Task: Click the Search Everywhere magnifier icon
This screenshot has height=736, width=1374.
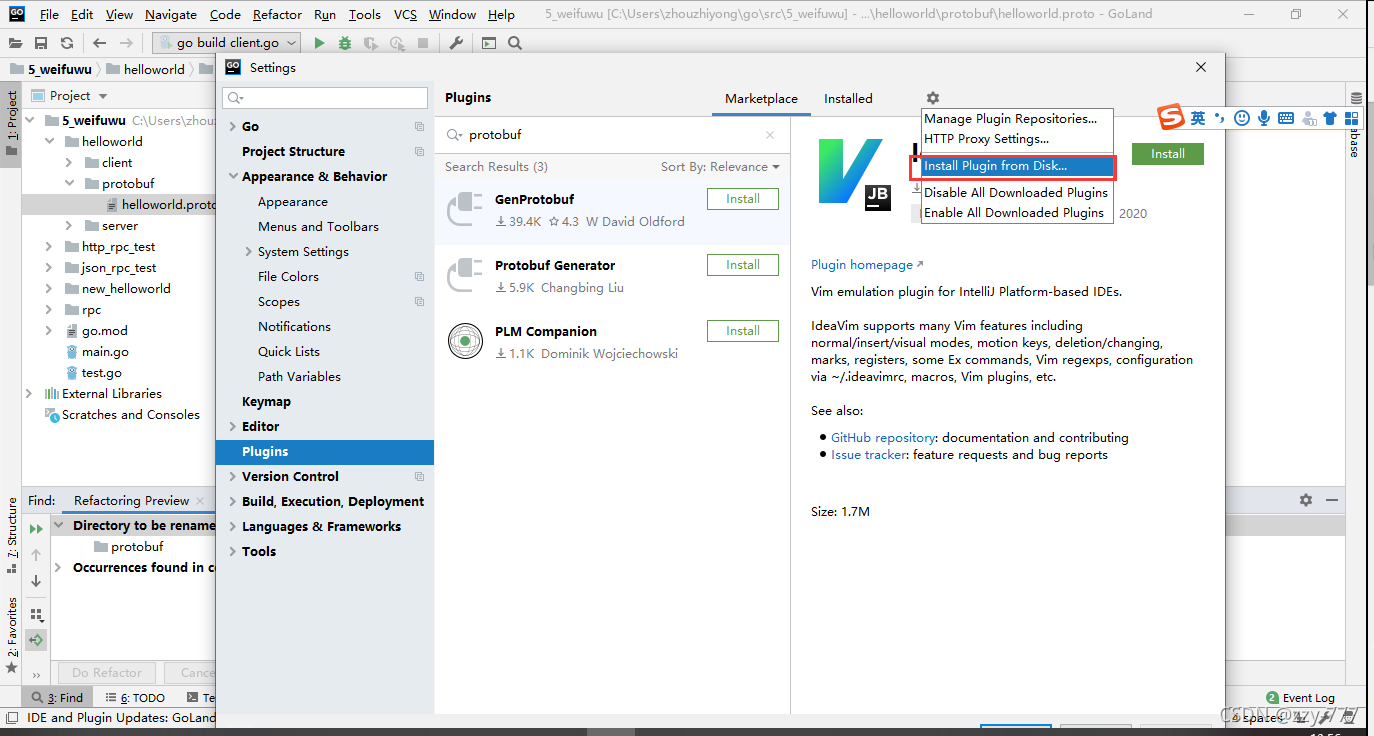Action: click(515, 43)
